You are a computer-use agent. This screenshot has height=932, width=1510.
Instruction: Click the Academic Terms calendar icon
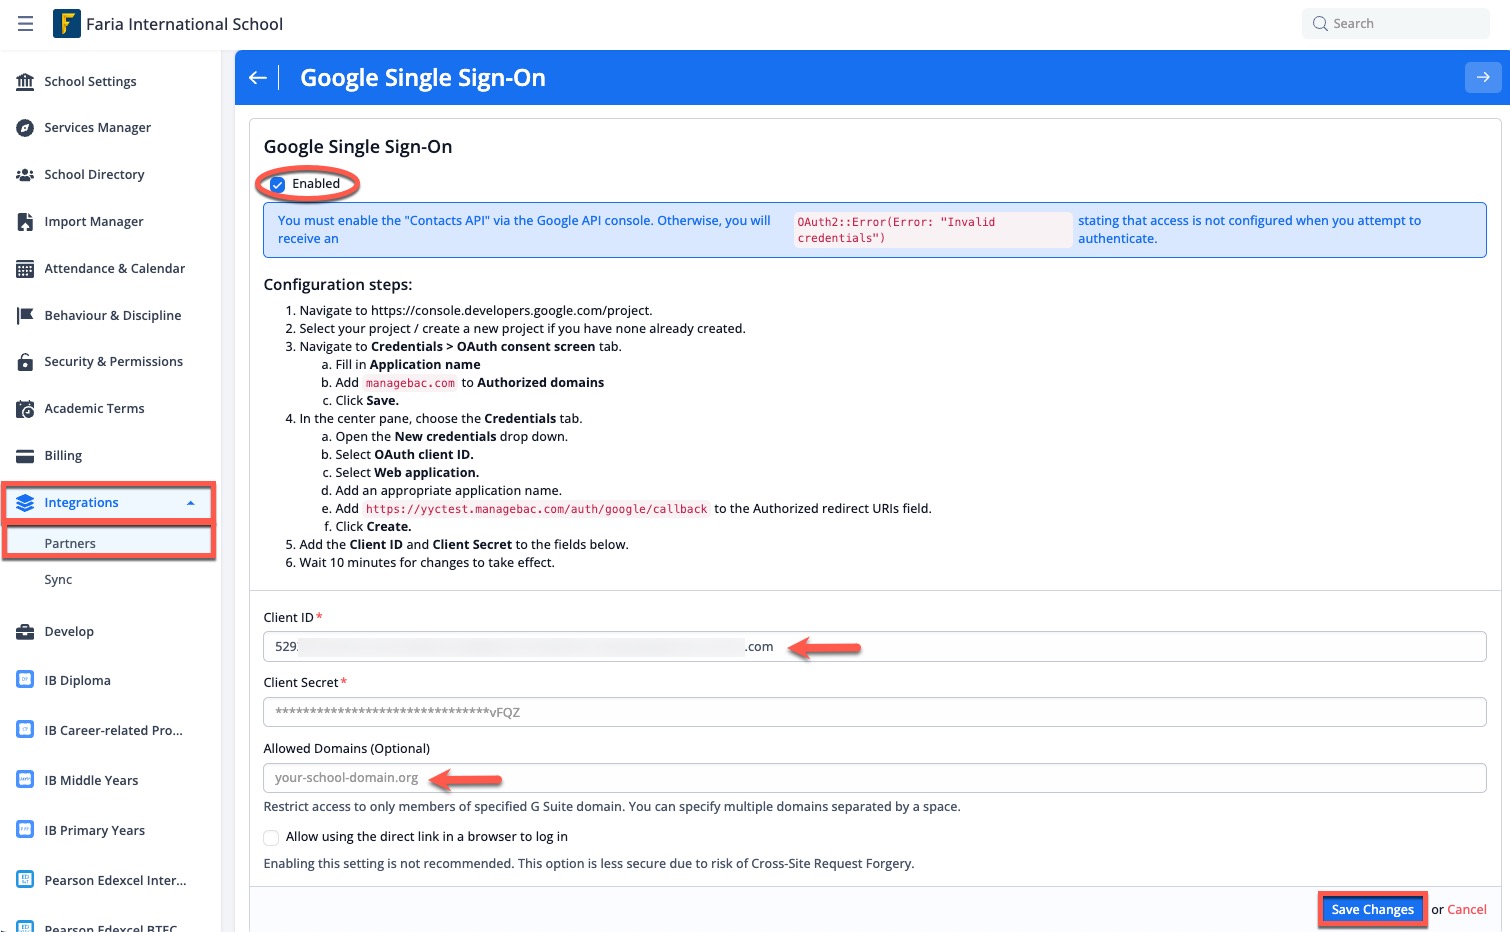point(25,409)
